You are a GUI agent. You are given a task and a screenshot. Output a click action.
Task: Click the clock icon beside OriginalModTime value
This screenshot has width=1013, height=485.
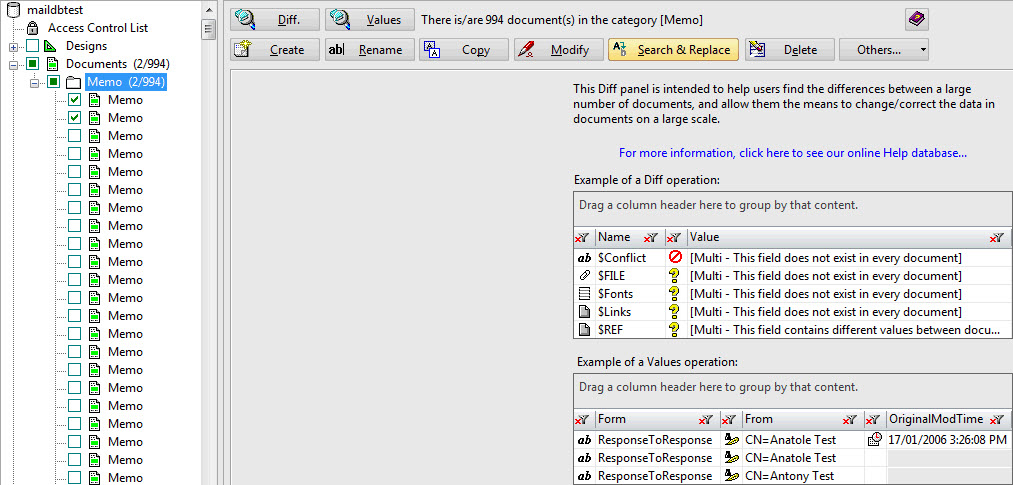pos(874,439)
